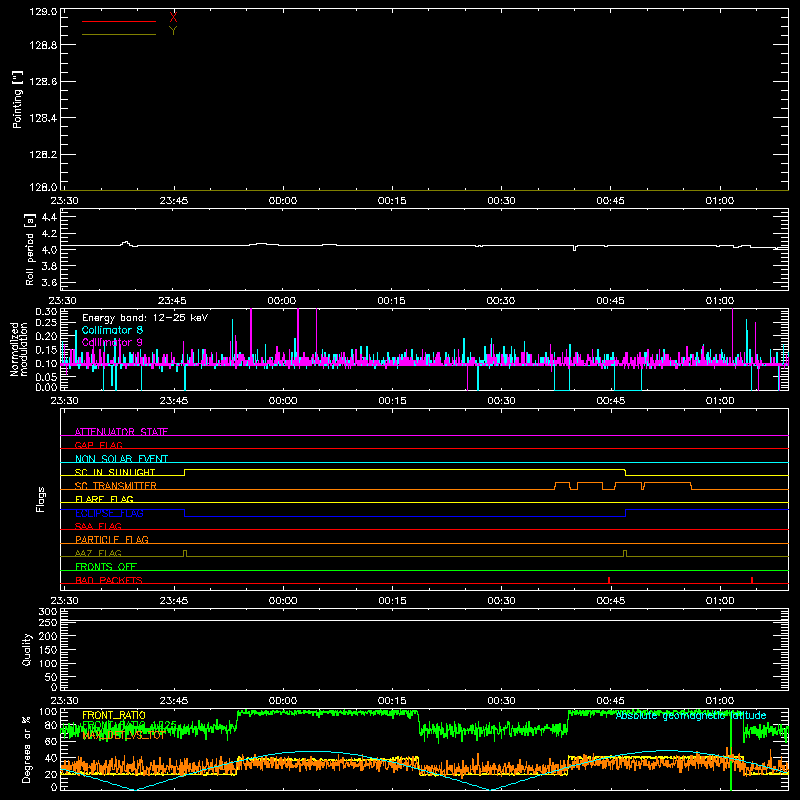Select the magenta 'Collimator 9' legend label

[112, 342]
